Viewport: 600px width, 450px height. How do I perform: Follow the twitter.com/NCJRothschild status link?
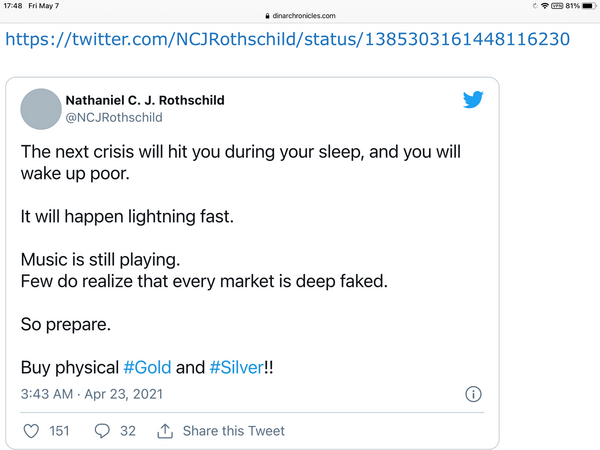(288, 40)
